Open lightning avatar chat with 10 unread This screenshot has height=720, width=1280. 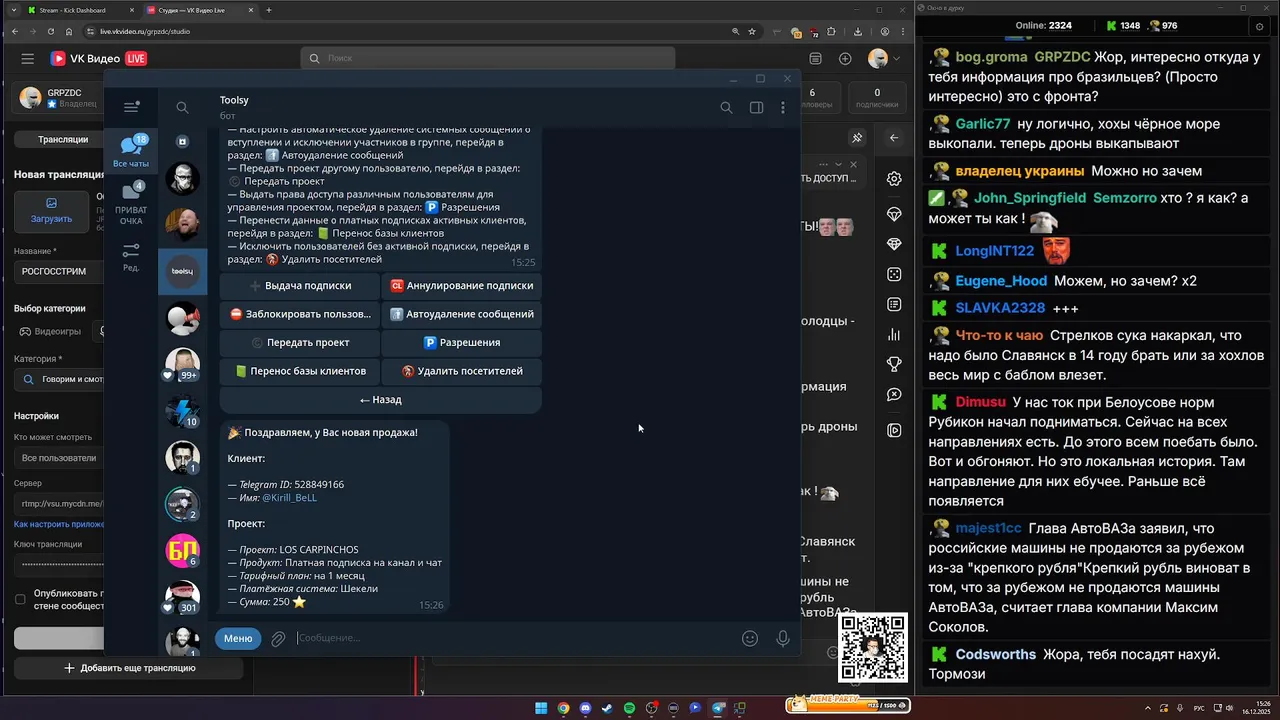pyautogui.click(x=182, y=411)
